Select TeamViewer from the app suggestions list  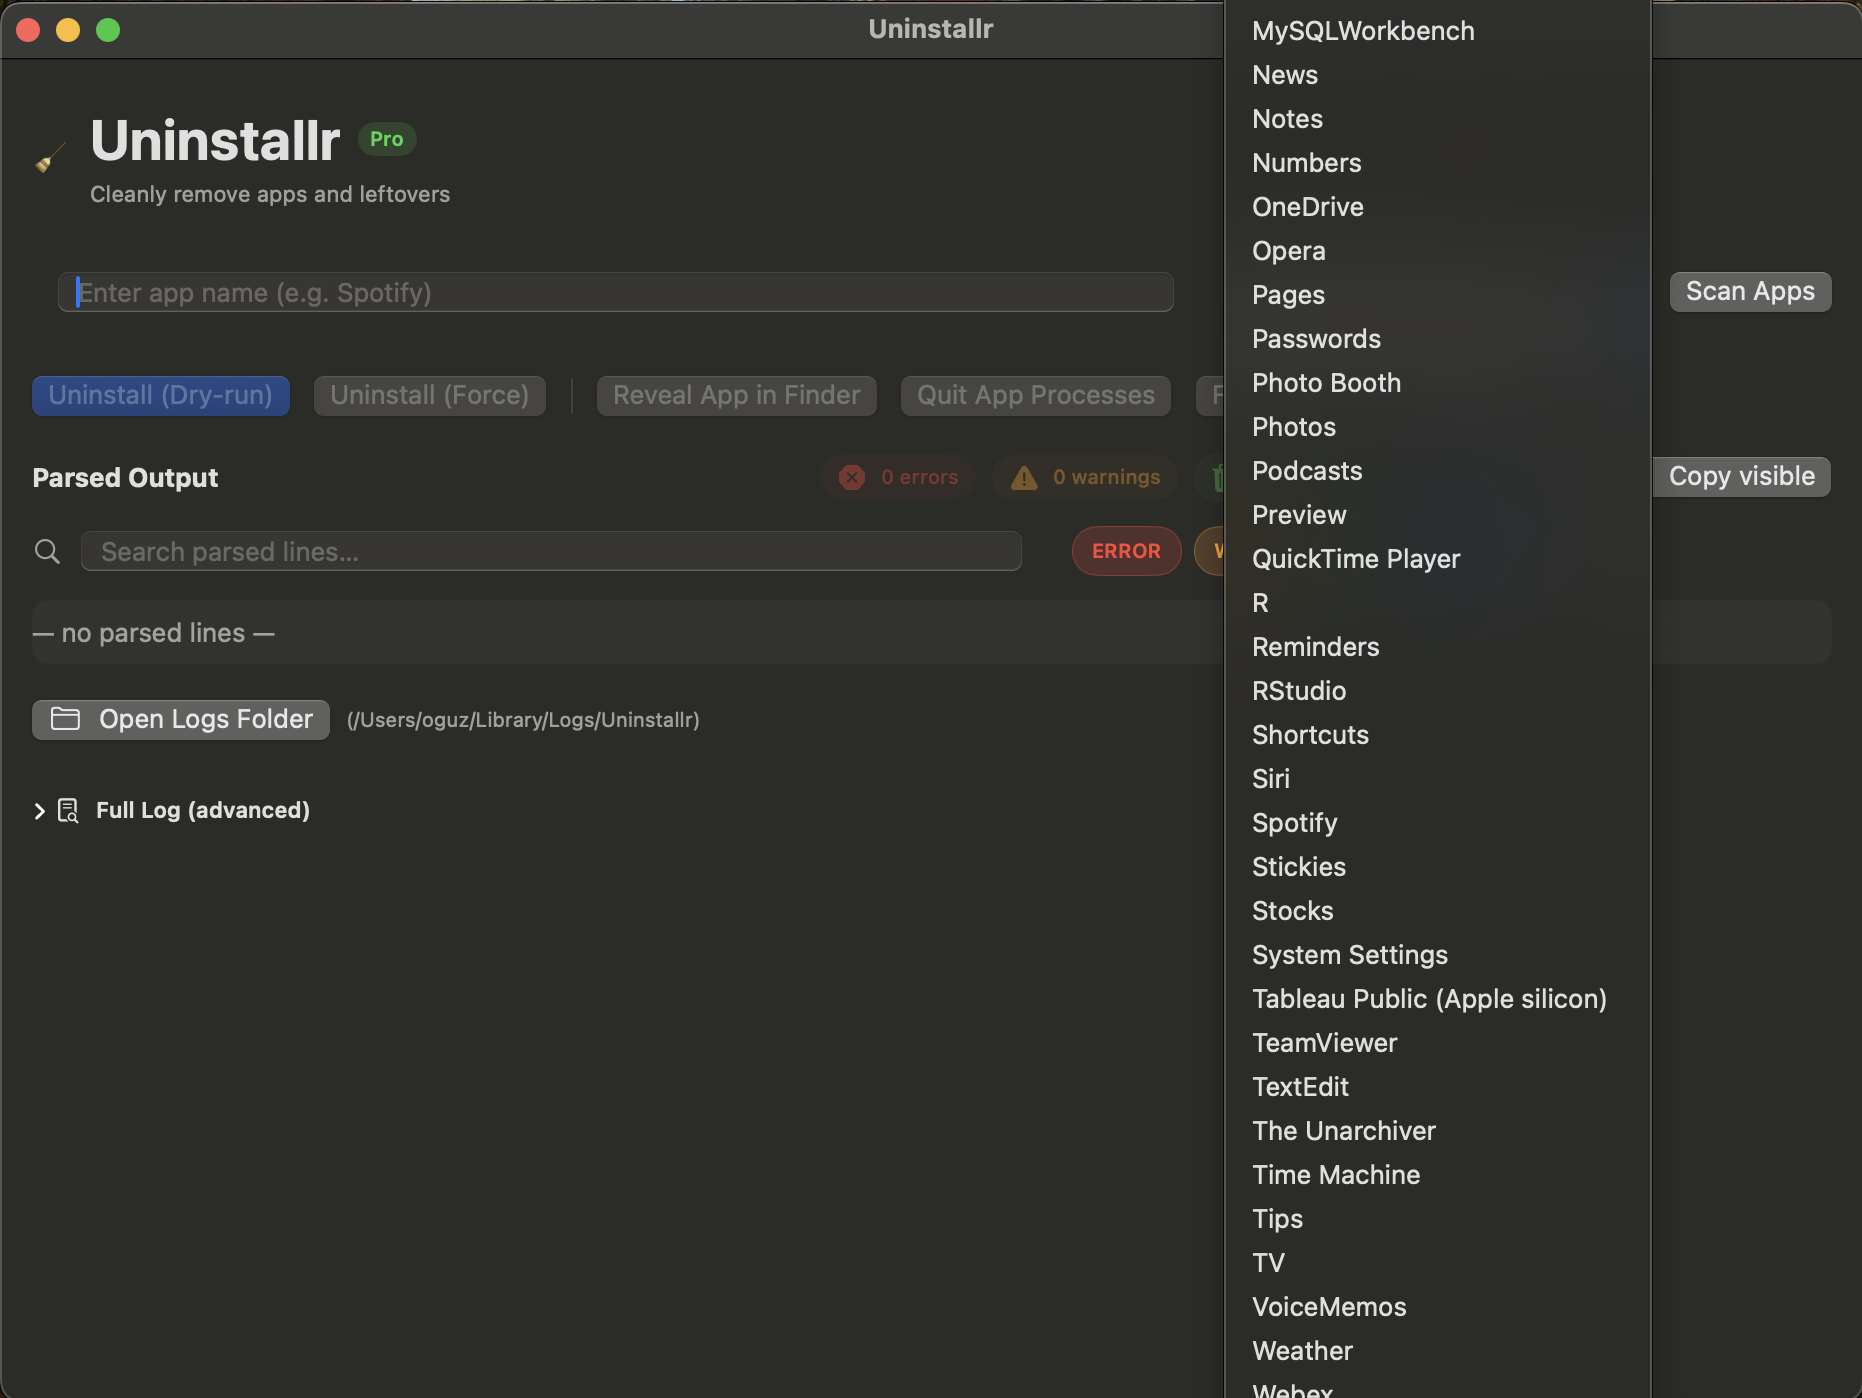(1324, 1042)
